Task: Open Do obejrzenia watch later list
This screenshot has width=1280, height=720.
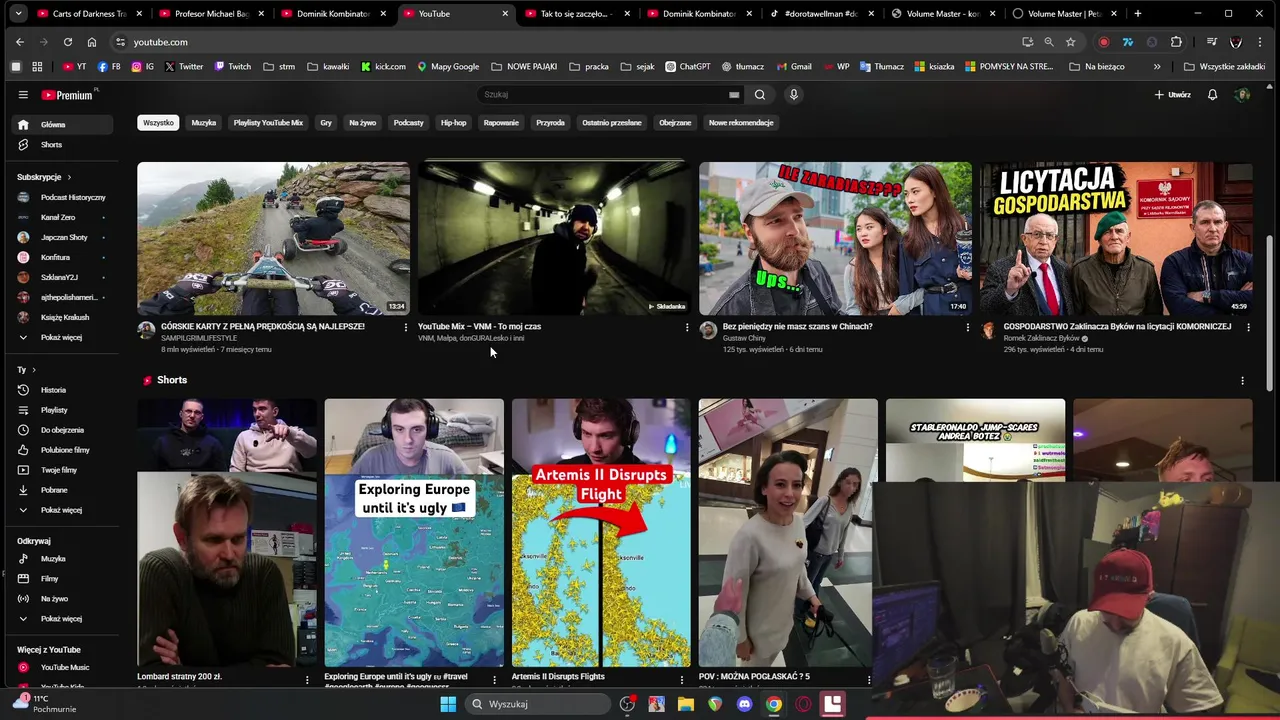Action: click(x=60, y=430)
